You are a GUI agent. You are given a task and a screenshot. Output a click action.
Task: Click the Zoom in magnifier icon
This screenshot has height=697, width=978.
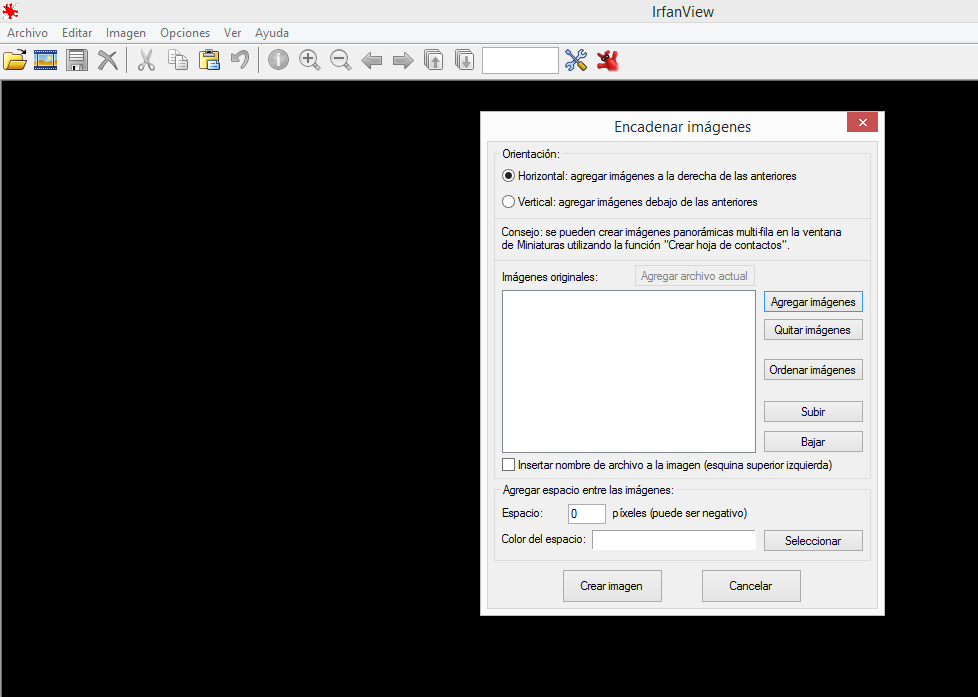pyautogui.click(x=309, y=61)
